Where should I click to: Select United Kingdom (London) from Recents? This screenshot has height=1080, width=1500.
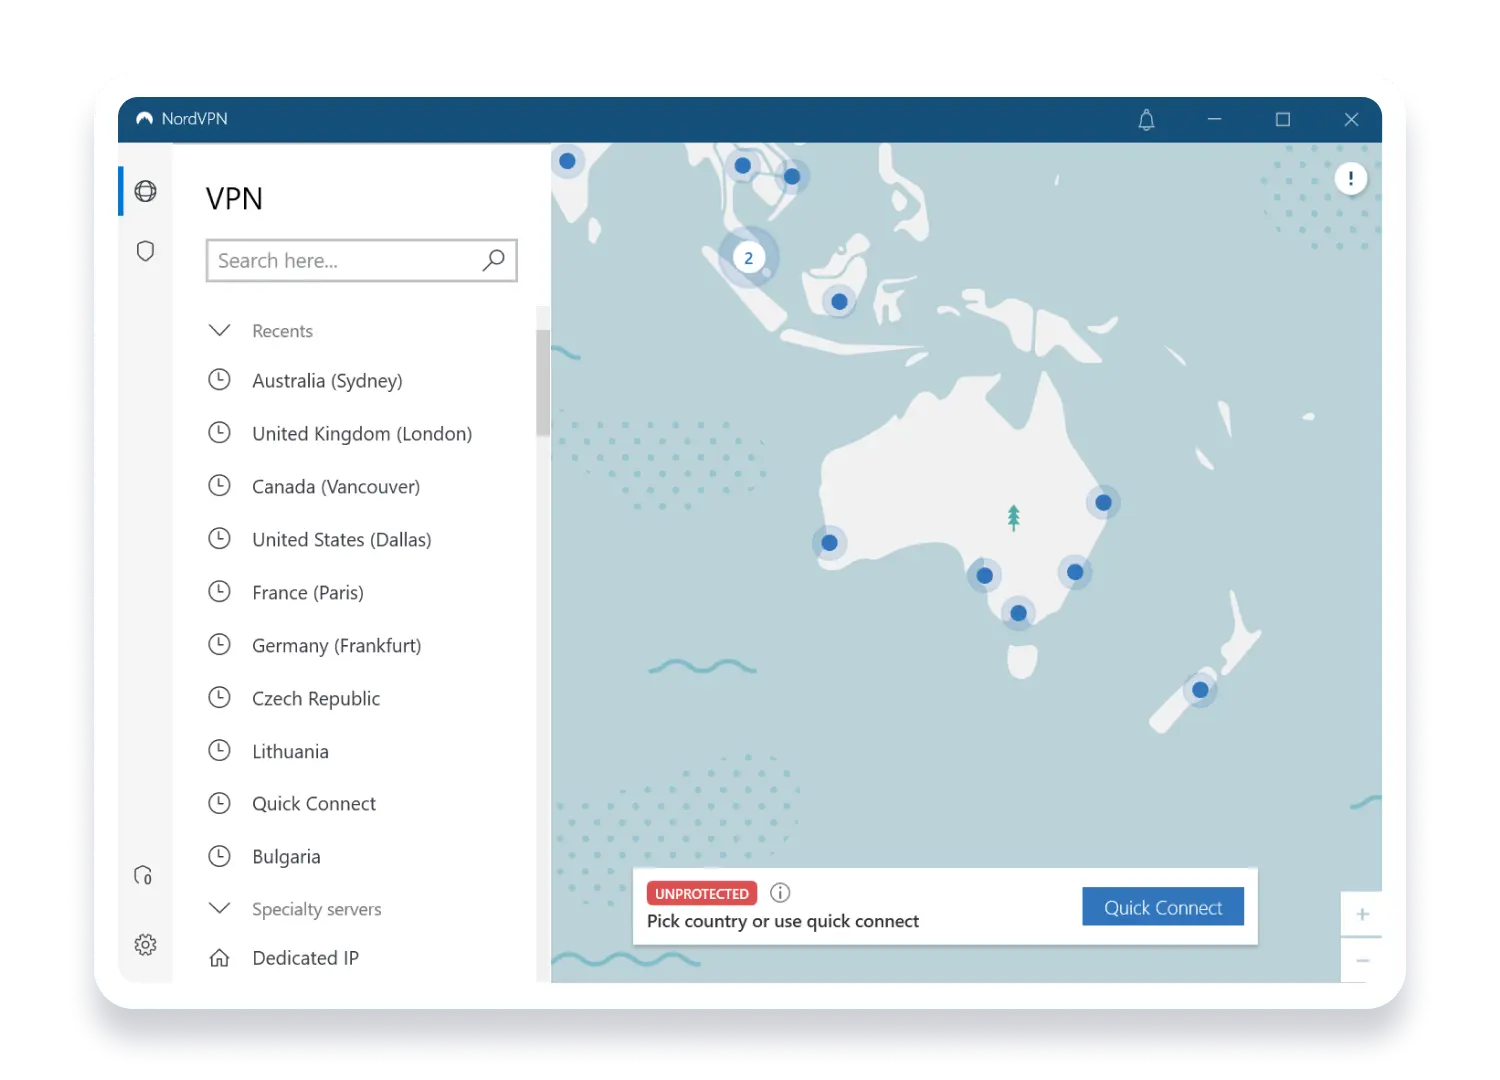coord(362,433)
